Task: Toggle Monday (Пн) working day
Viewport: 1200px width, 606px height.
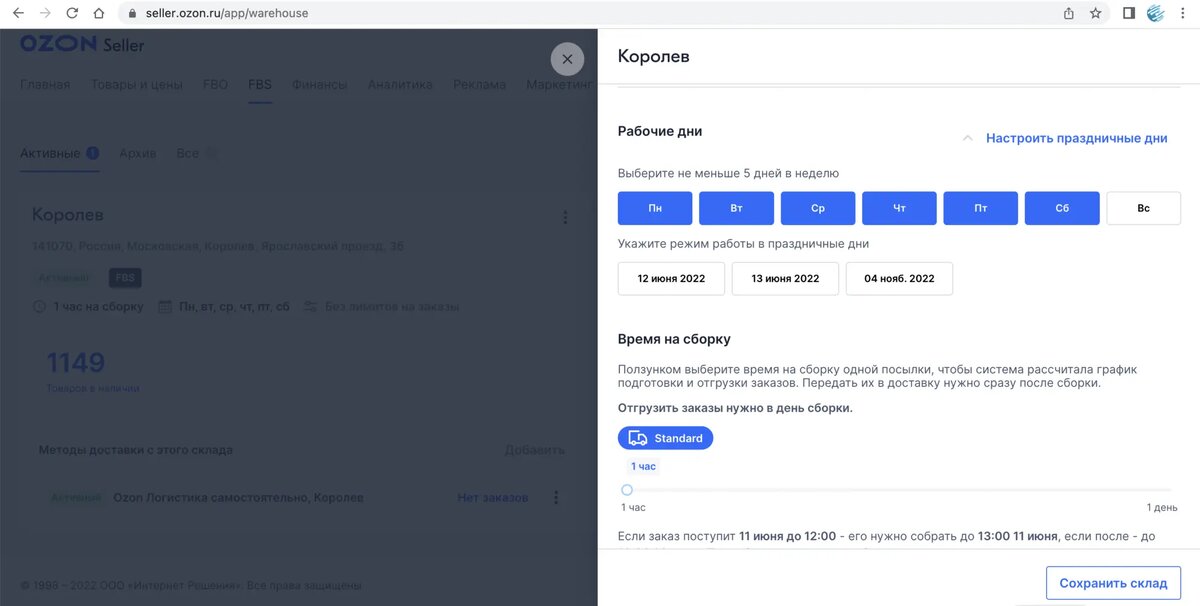Action: pos(655,208)
